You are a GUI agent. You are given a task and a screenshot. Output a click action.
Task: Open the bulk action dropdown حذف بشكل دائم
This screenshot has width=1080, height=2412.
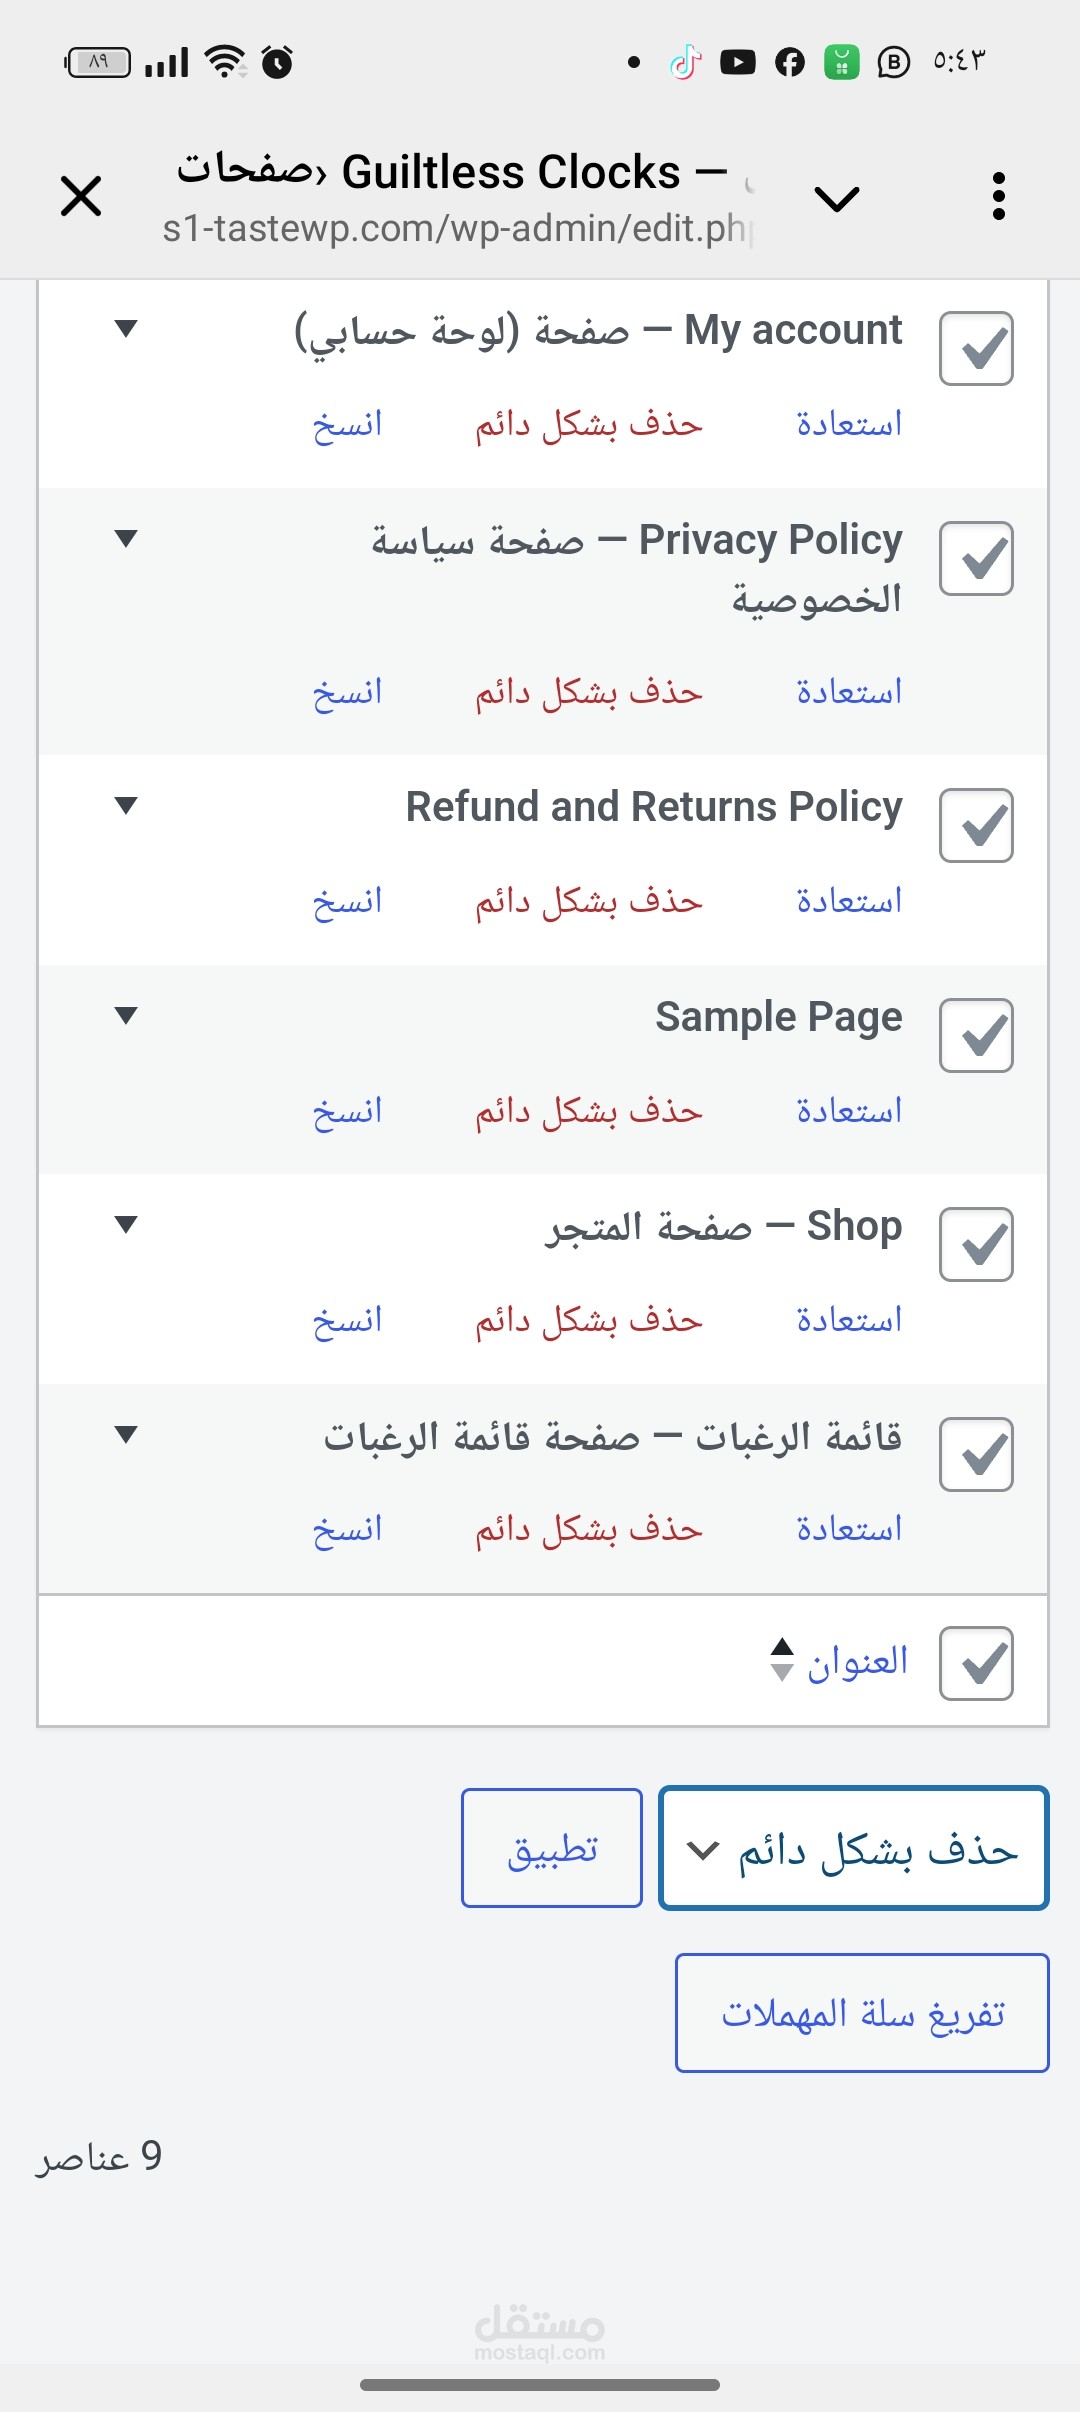(x=854, y=1848)
